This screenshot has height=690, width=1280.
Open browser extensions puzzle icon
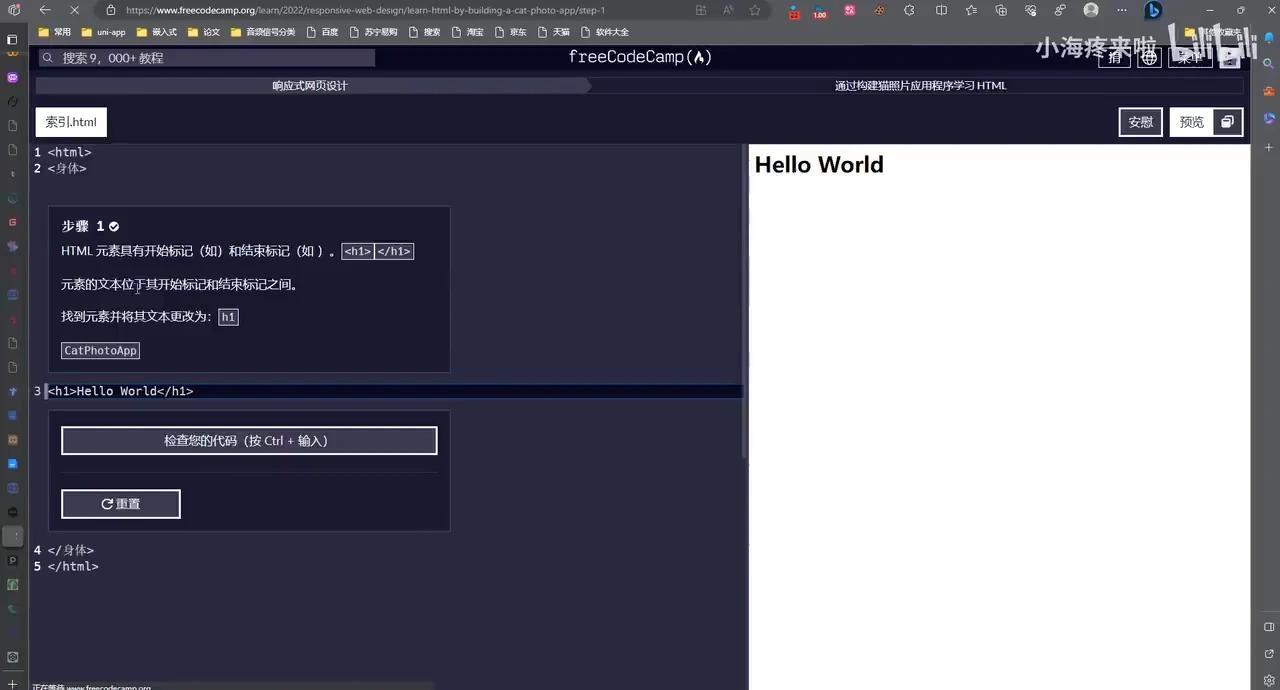[x=909, y=10]
